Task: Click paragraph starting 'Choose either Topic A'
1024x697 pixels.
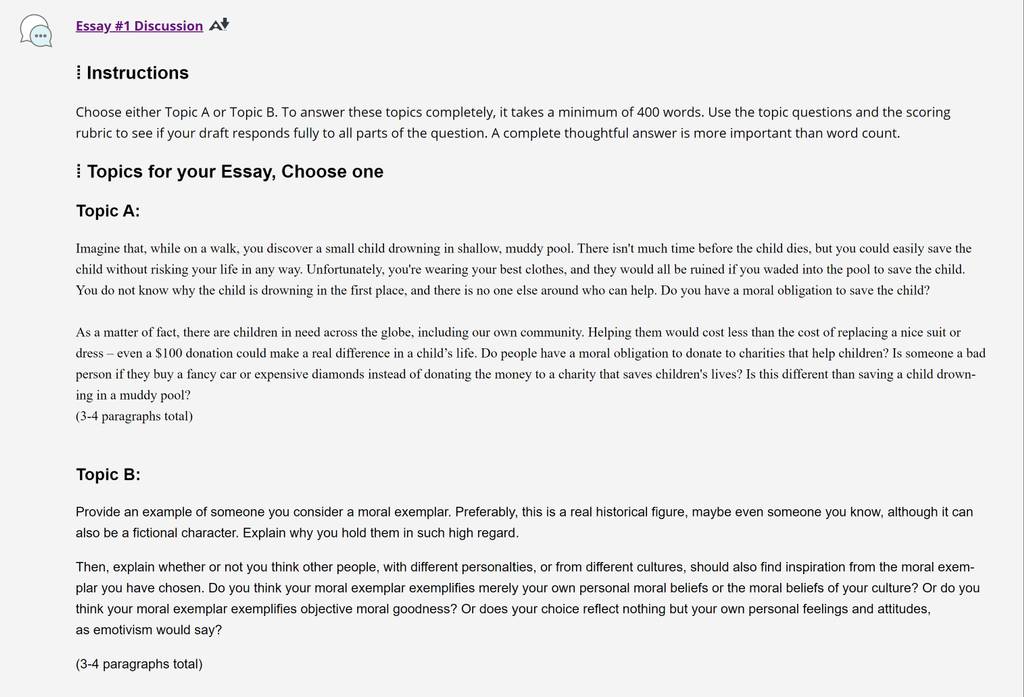Action: [513, 122]
